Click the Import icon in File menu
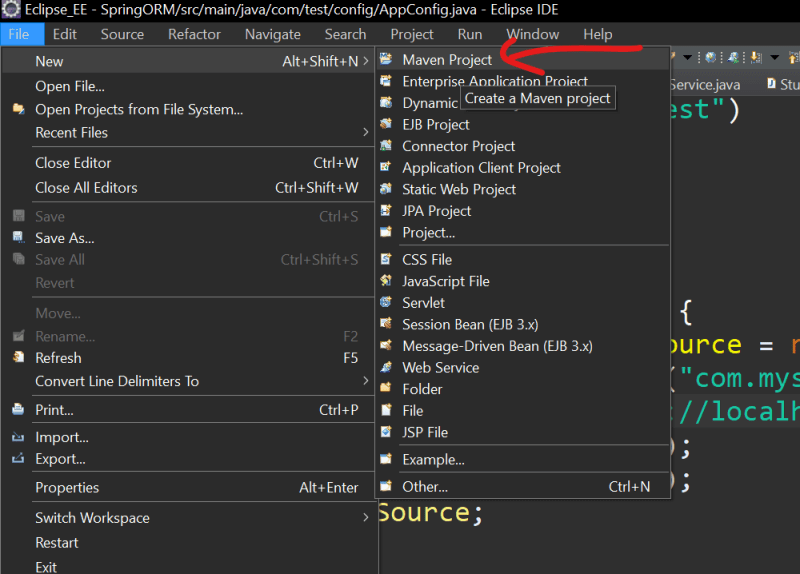Viewport: 800px width, 574px height. (18, 437)
